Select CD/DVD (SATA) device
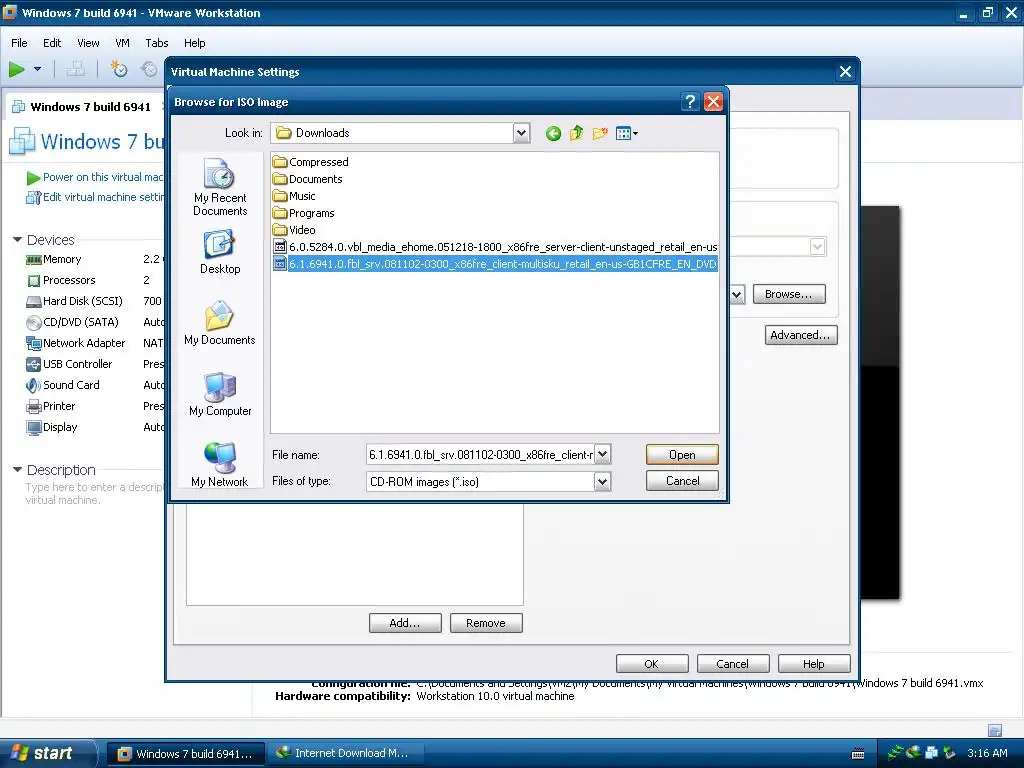 tap(93, 322)
